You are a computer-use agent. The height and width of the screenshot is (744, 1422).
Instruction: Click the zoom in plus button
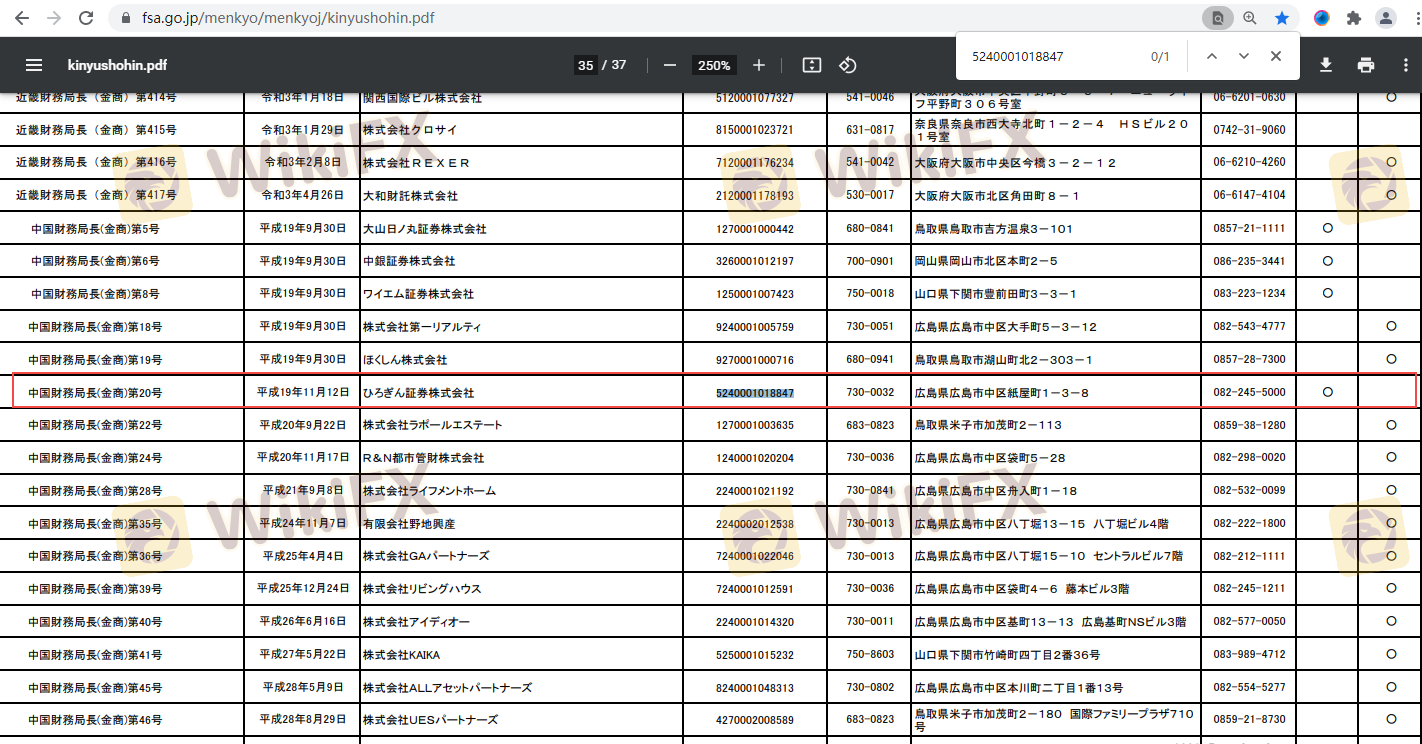point(759,65)
